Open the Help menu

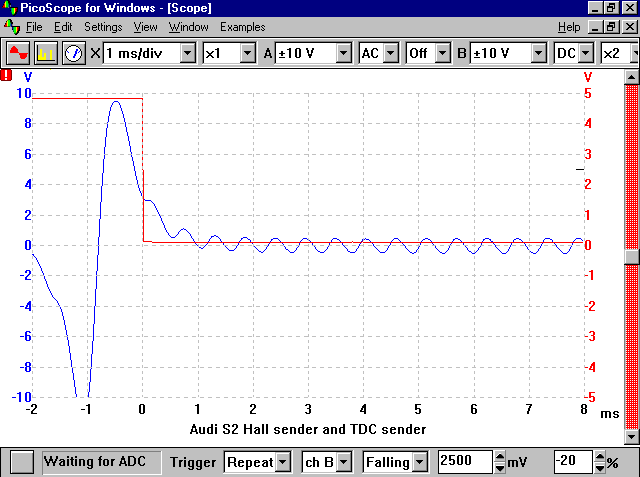pos(569,27)
